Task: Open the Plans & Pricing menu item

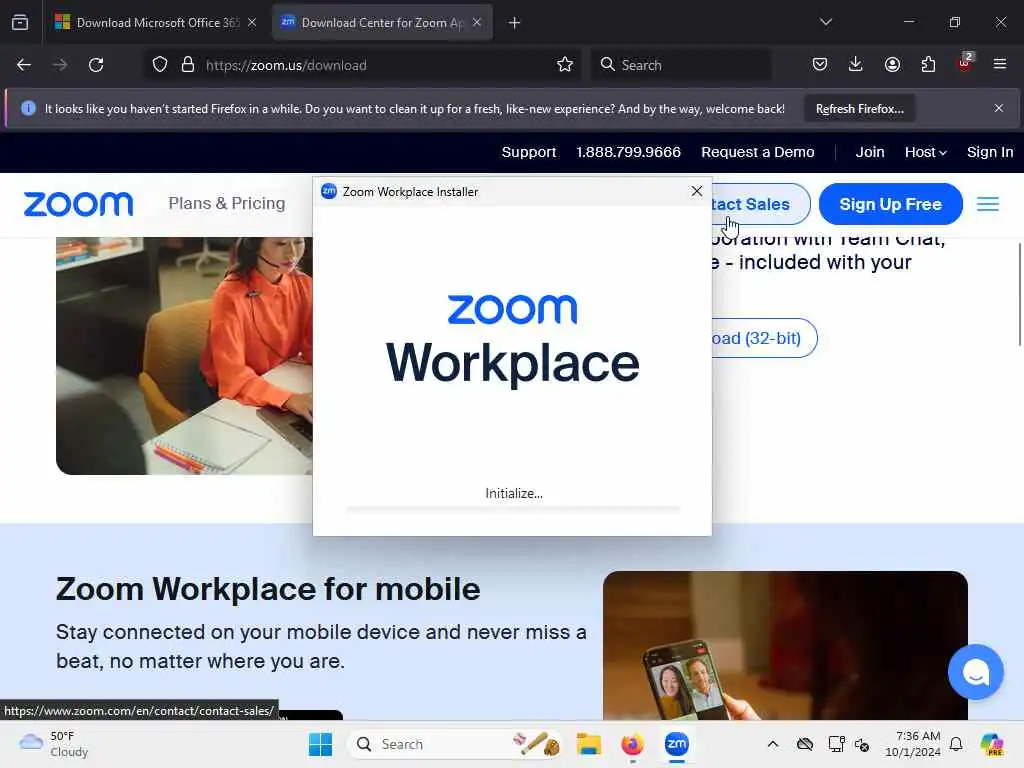Action: [x=227, y=203]
